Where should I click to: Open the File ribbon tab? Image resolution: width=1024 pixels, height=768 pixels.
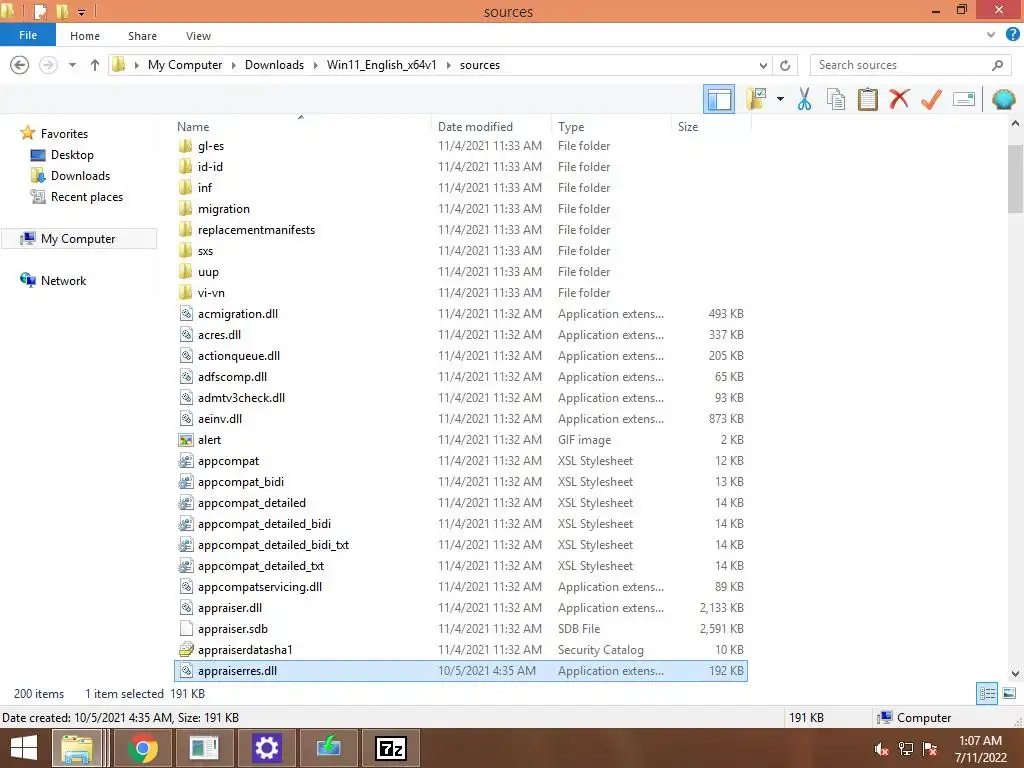coord(27,35)
